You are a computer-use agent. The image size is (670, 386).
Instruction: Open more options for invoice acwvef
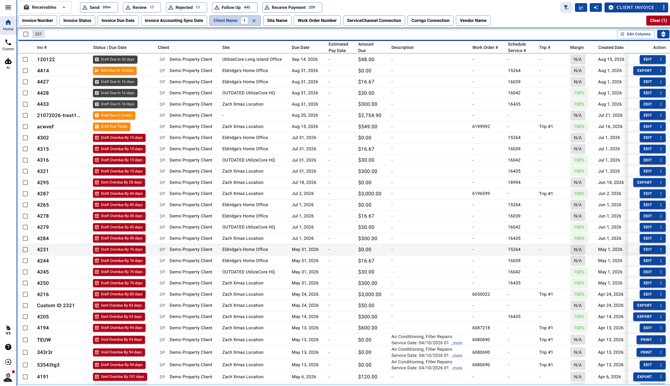pos(661,127)
